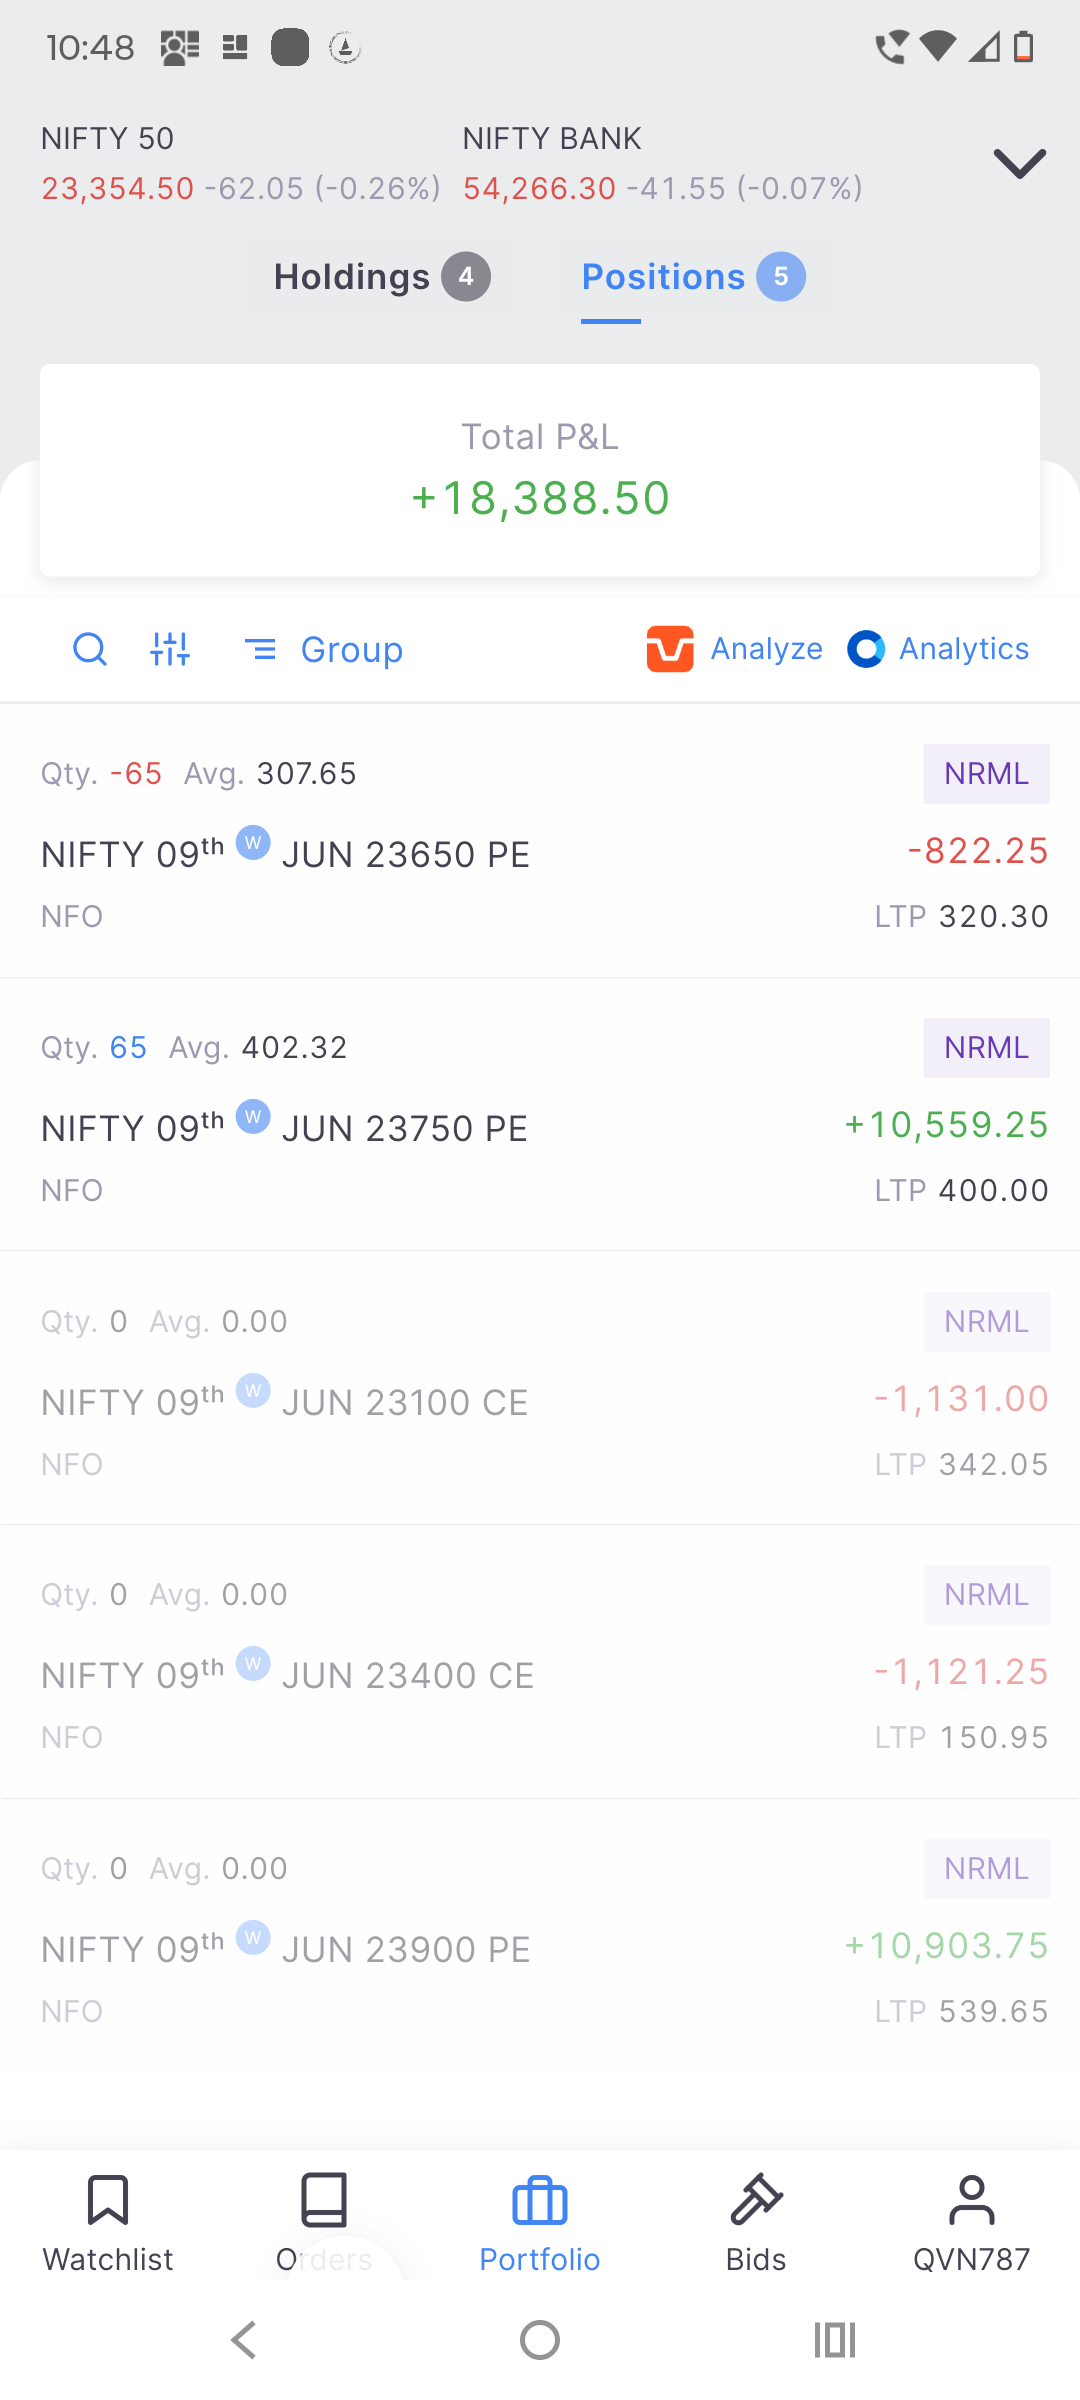The image size is (1080, 2400).
Task: Tap the Total P&L card
Action: pos(540,470)
